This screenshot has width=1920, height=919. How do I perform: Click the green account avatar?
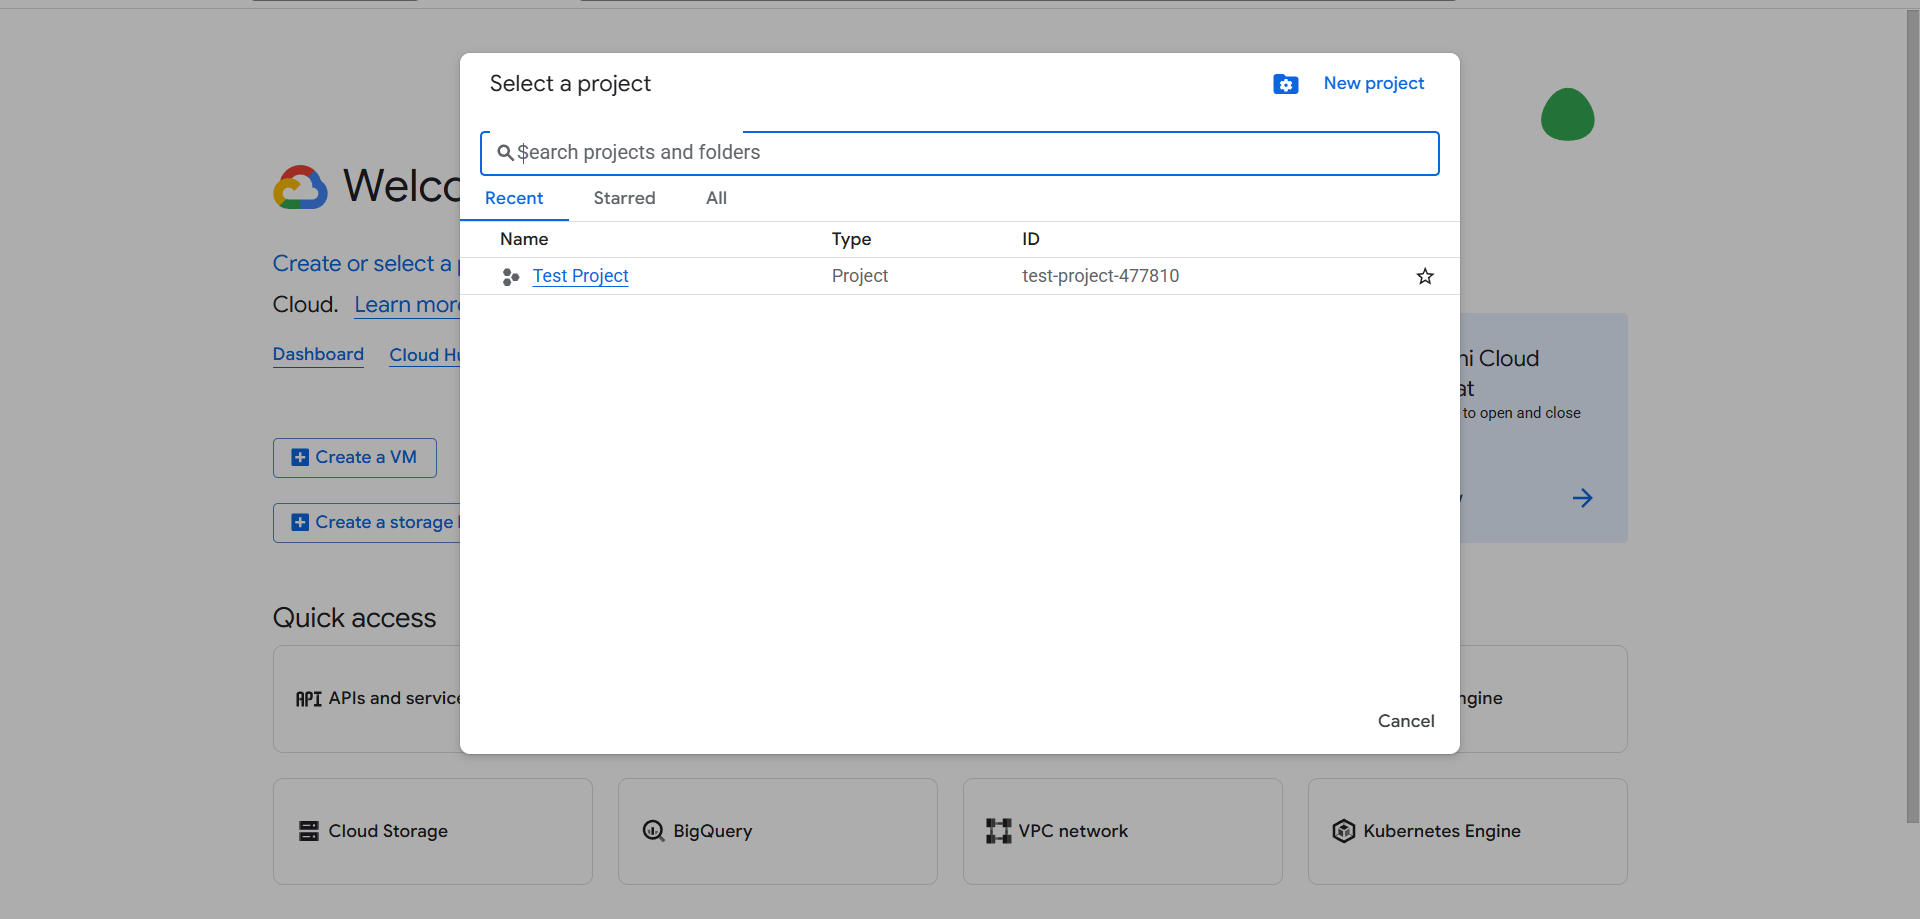tap(1567, 114)
